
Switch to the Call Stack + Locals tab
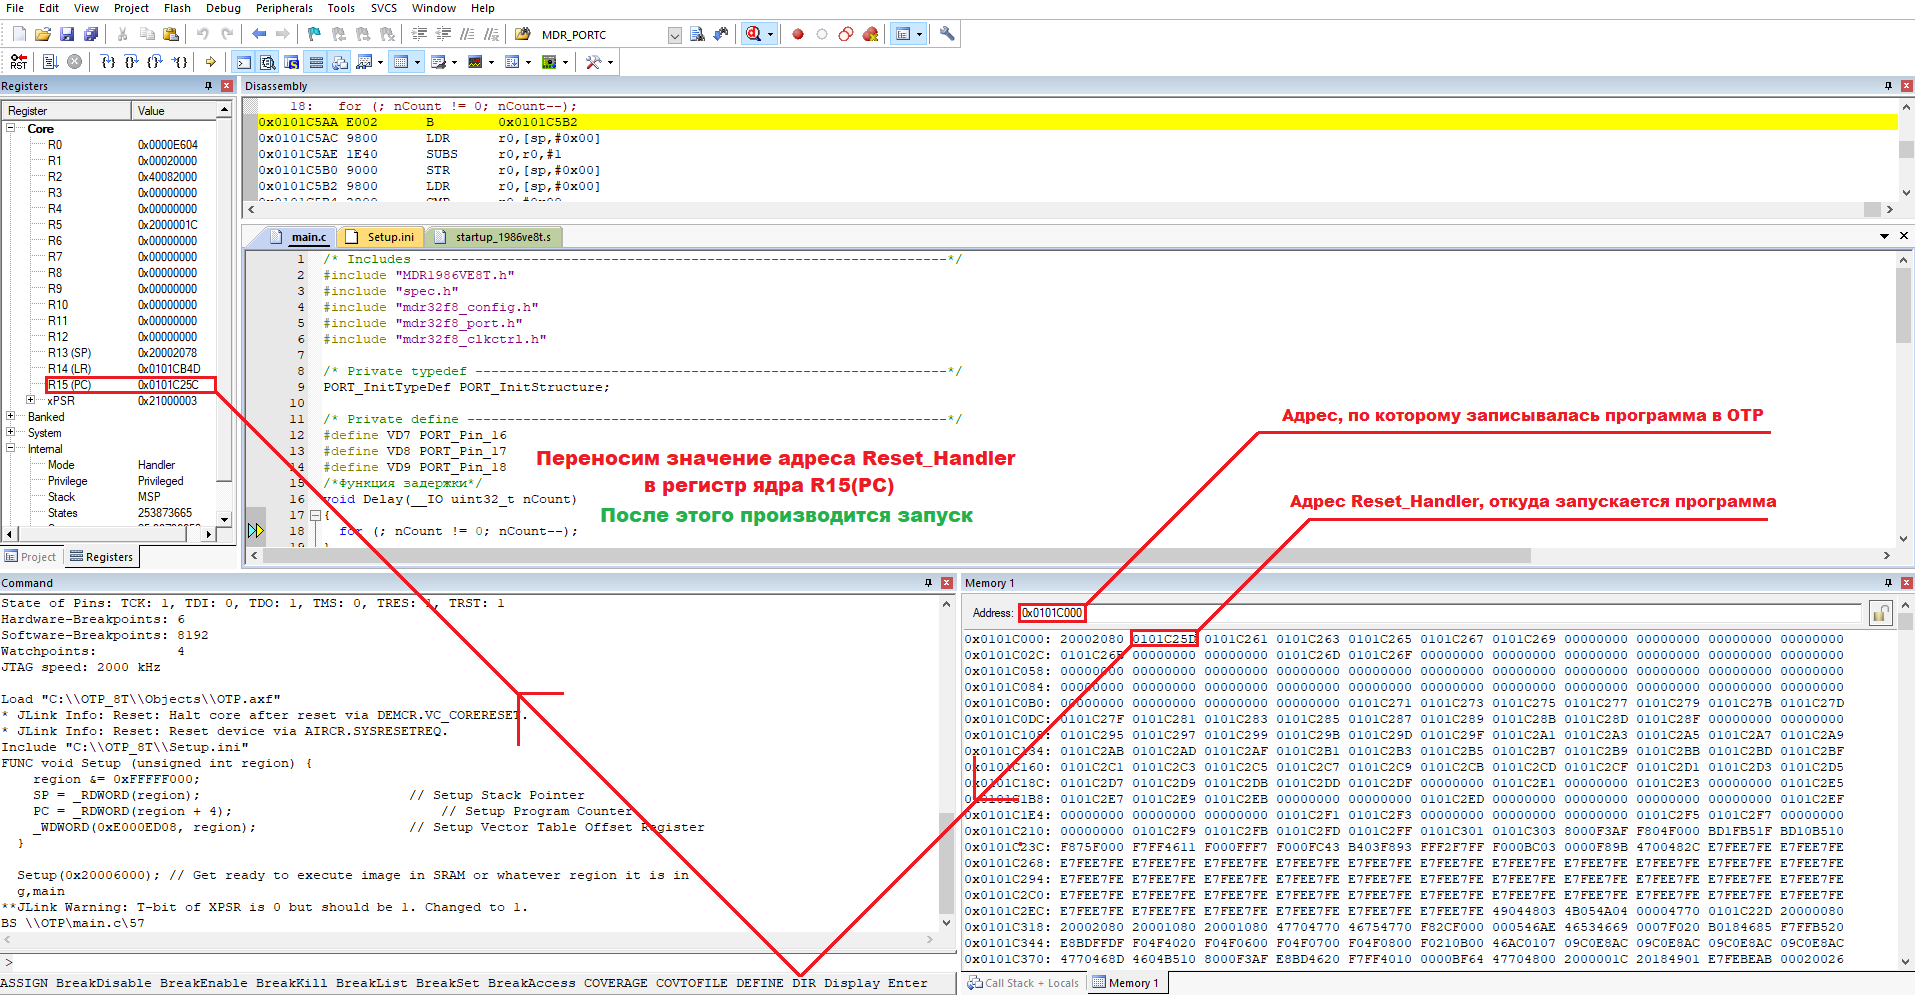(x=1023, y=983)
